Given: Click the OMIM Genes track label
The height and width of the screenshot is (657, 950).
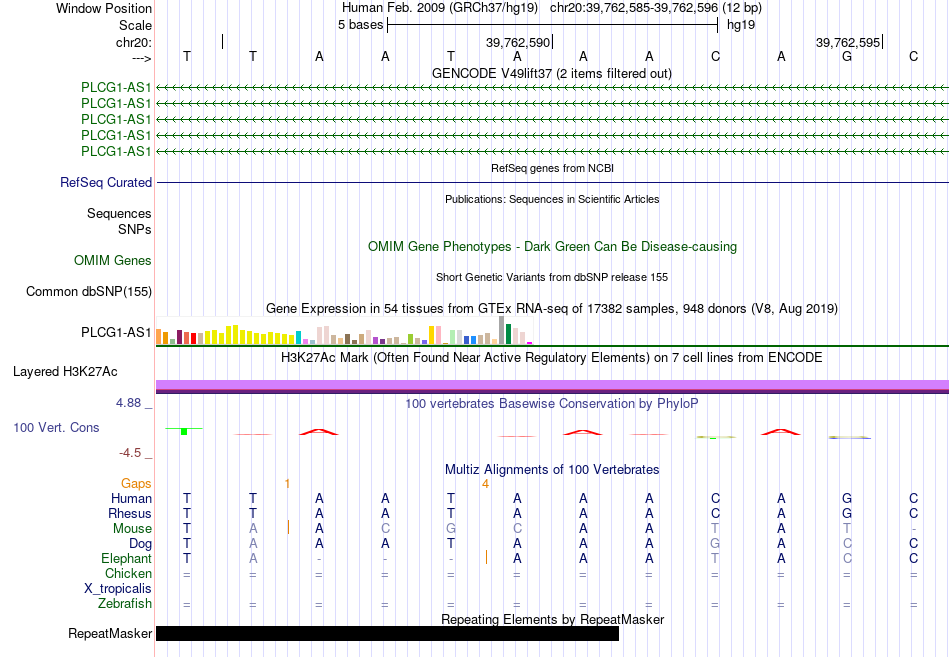Looking at the screenshot, I should (113, 261).
